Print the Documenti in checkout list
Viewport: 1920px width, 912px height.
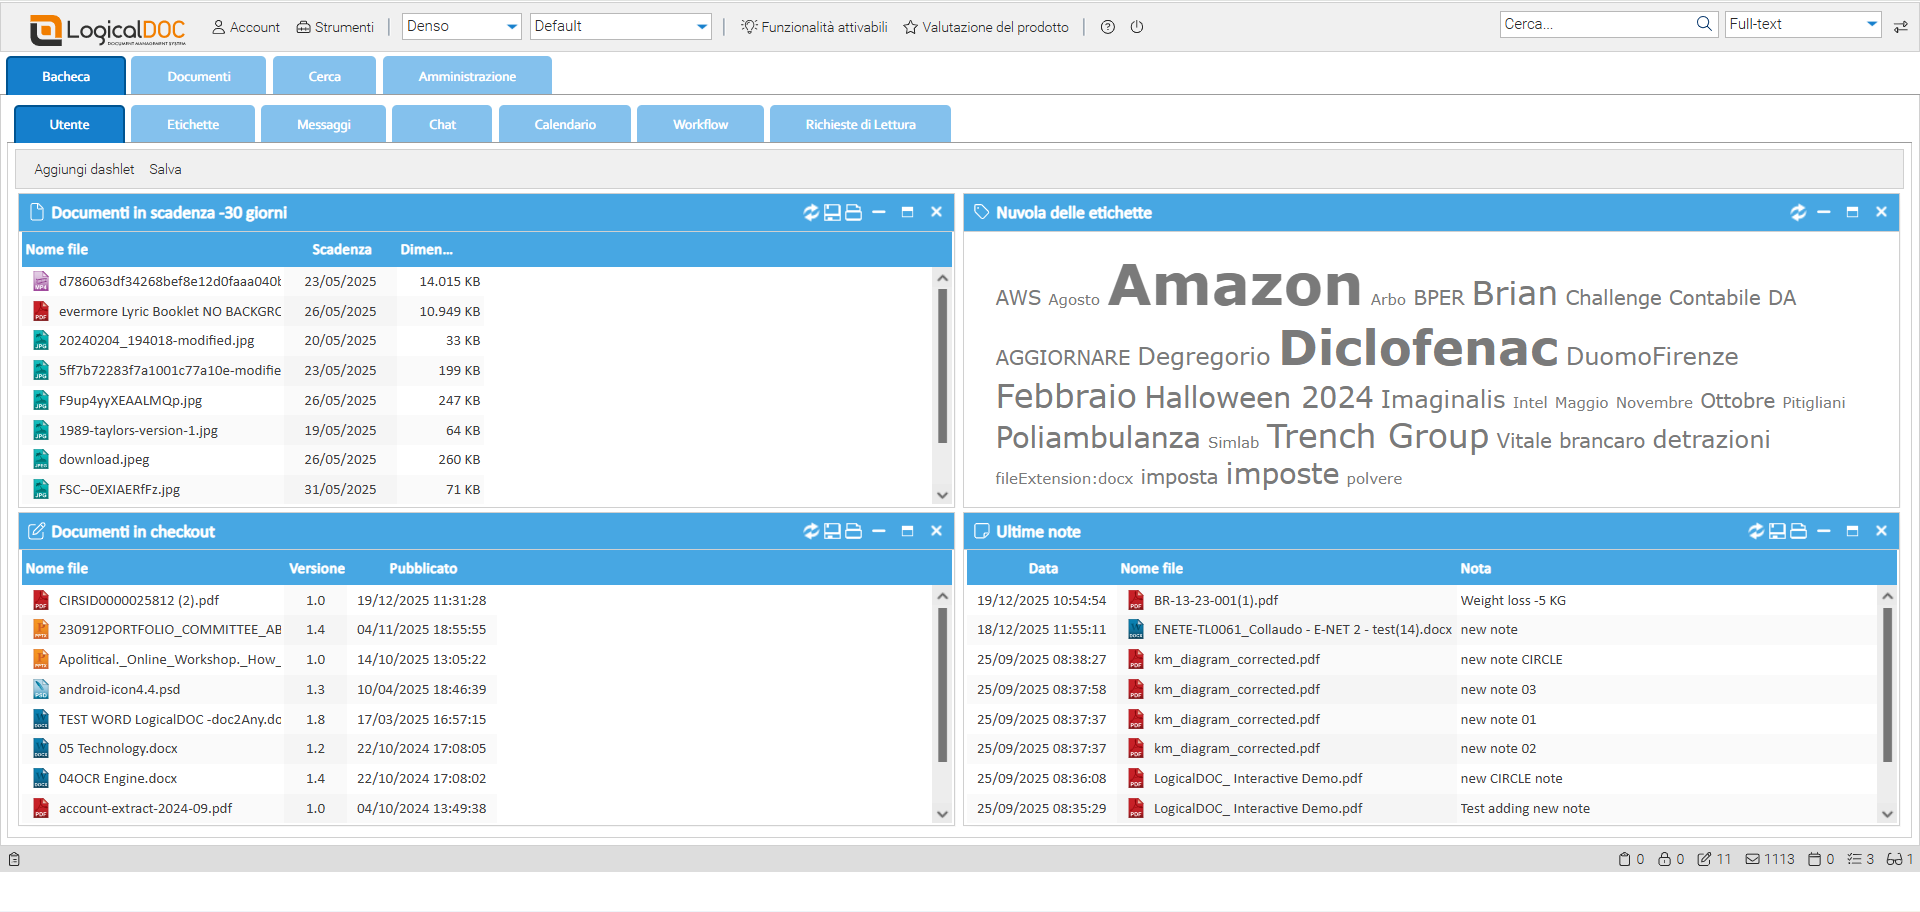point(853,531)
